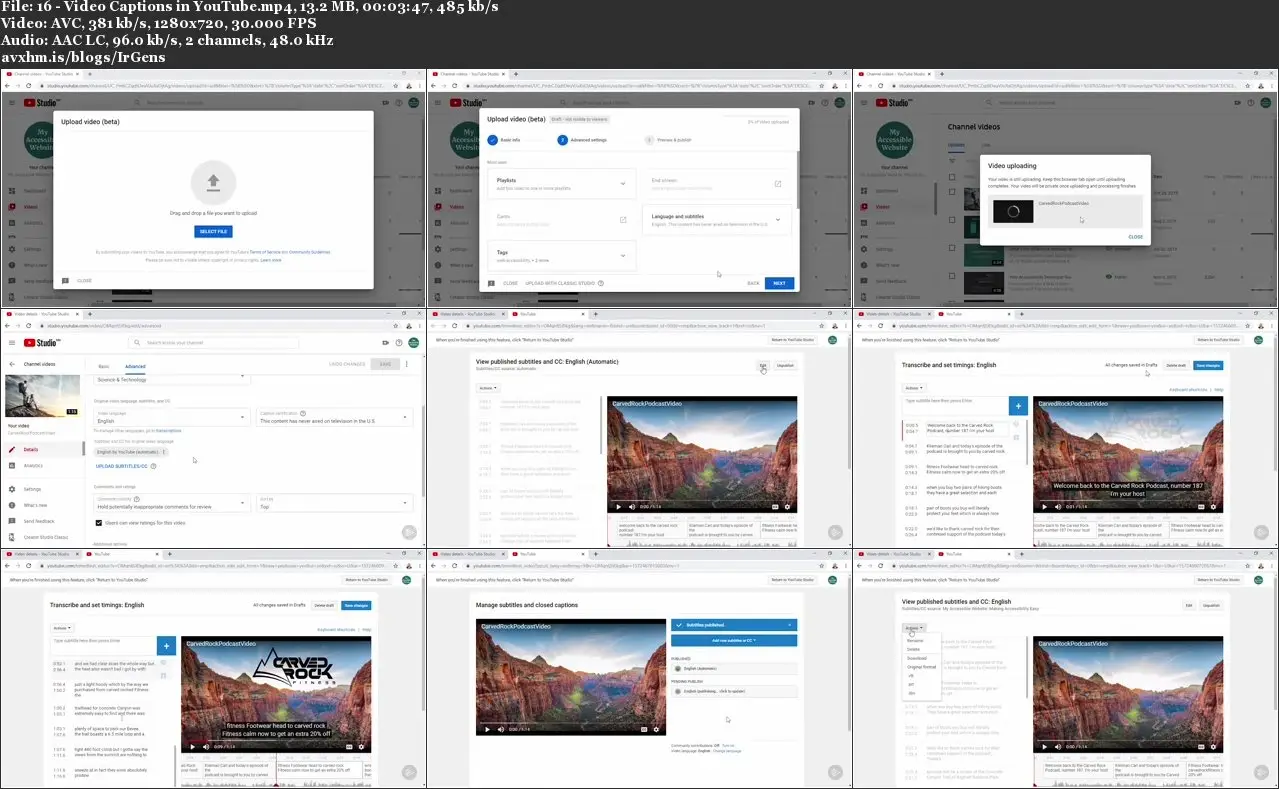The width and height of the screenshot is (1279, 789).
Task: Click the CarvedRockPodcastVideo uploading thumbnail
Action: click(x=1012, y=212)
